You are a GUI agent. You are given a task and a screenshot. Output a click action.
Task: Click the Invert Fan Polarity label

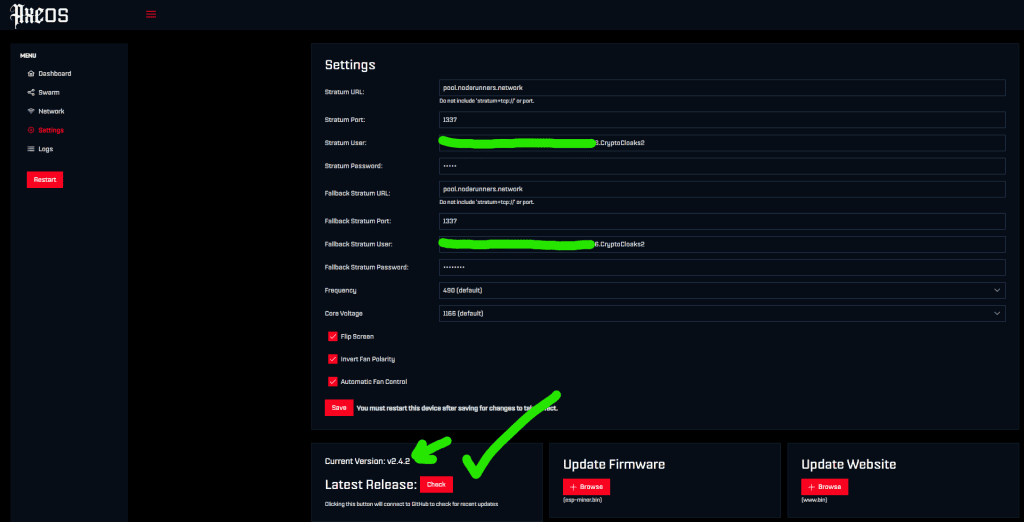(x=368, y=359)
